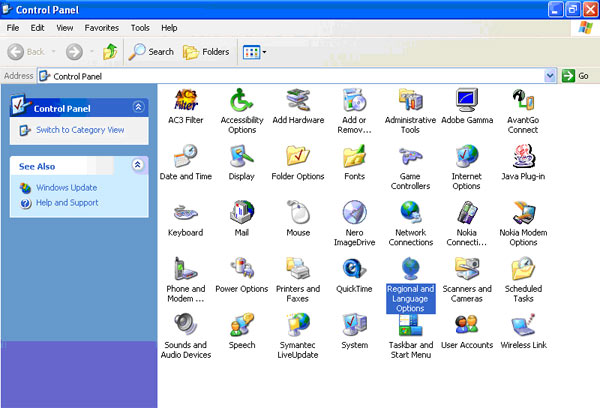Open the QuickTime icon
The image size is (600, 408).
coord(354,269)
